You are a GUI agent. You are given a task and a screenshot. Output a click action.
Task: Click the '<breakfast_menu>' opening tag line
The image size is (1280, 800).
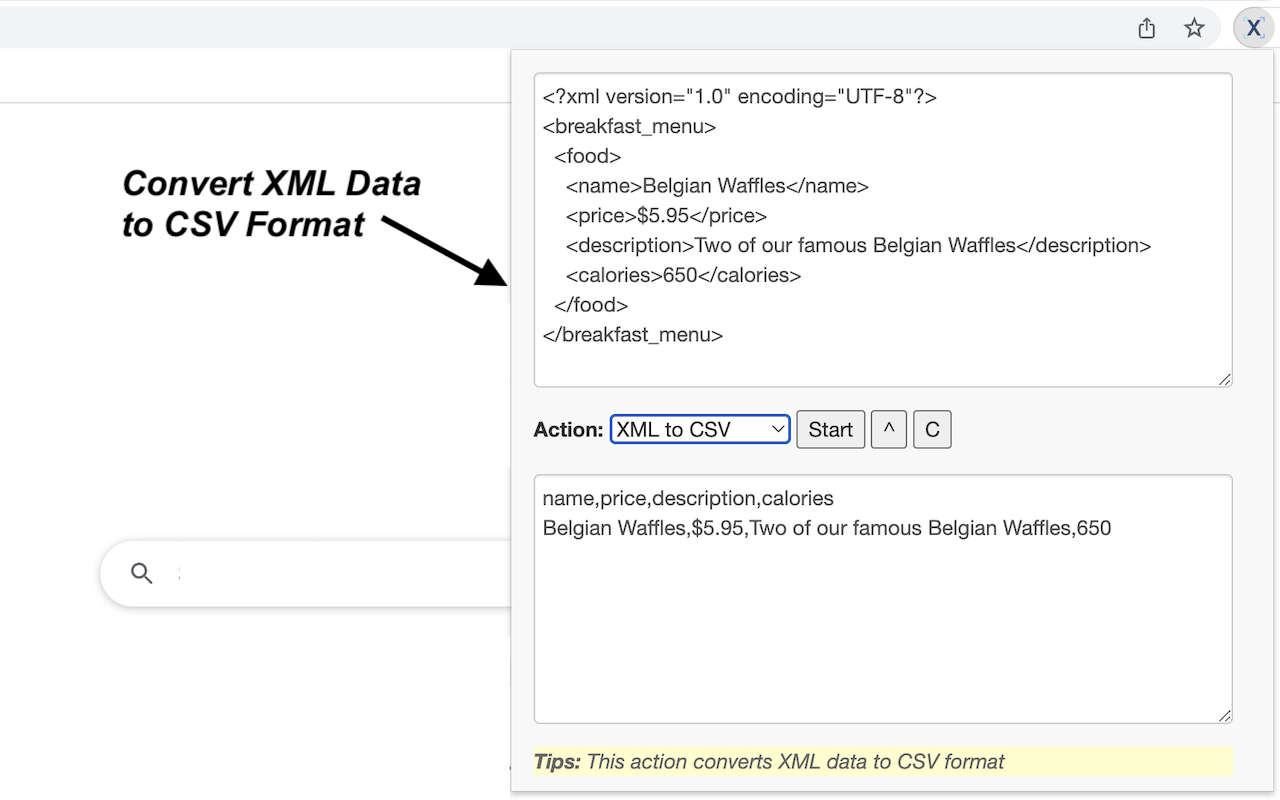[x=629, y=127]
